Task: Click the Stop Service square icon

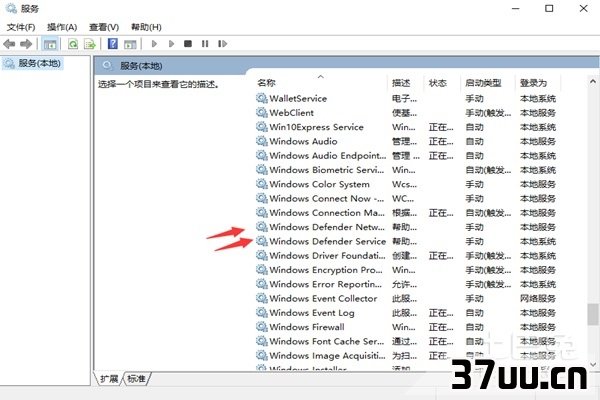Action: [188, 44]
